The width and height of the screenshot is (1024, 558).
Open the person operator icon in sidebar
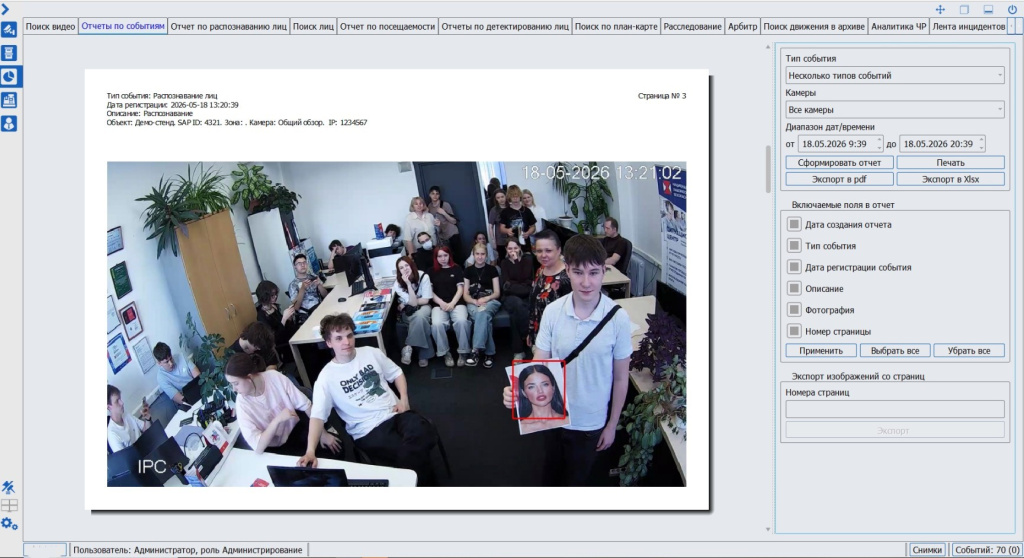click(9, 123)
